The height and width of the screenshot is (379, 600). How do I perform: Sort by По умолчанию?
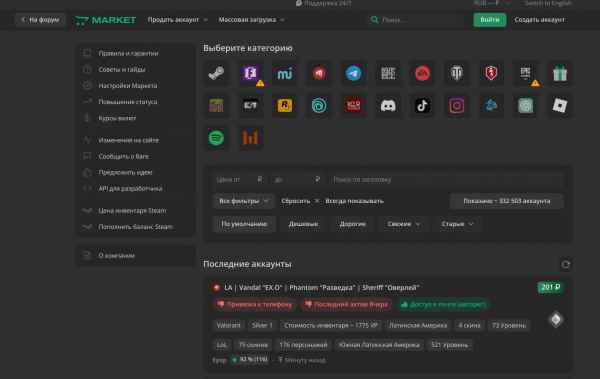(x=244, y=224)
